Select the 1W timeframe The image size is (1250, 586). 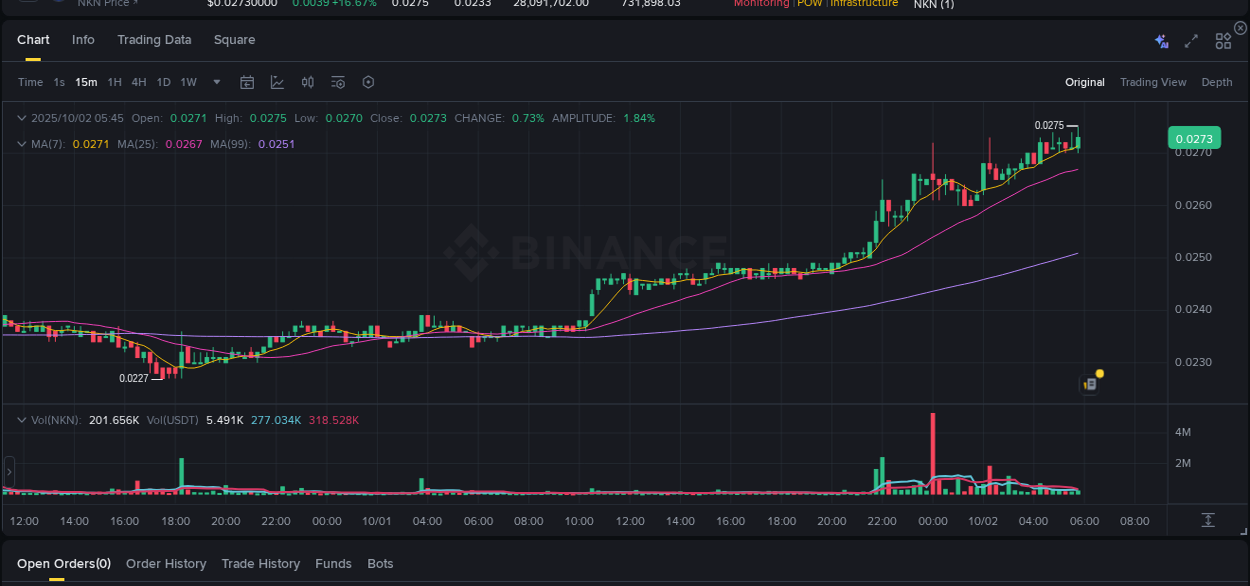coord(188,82)
